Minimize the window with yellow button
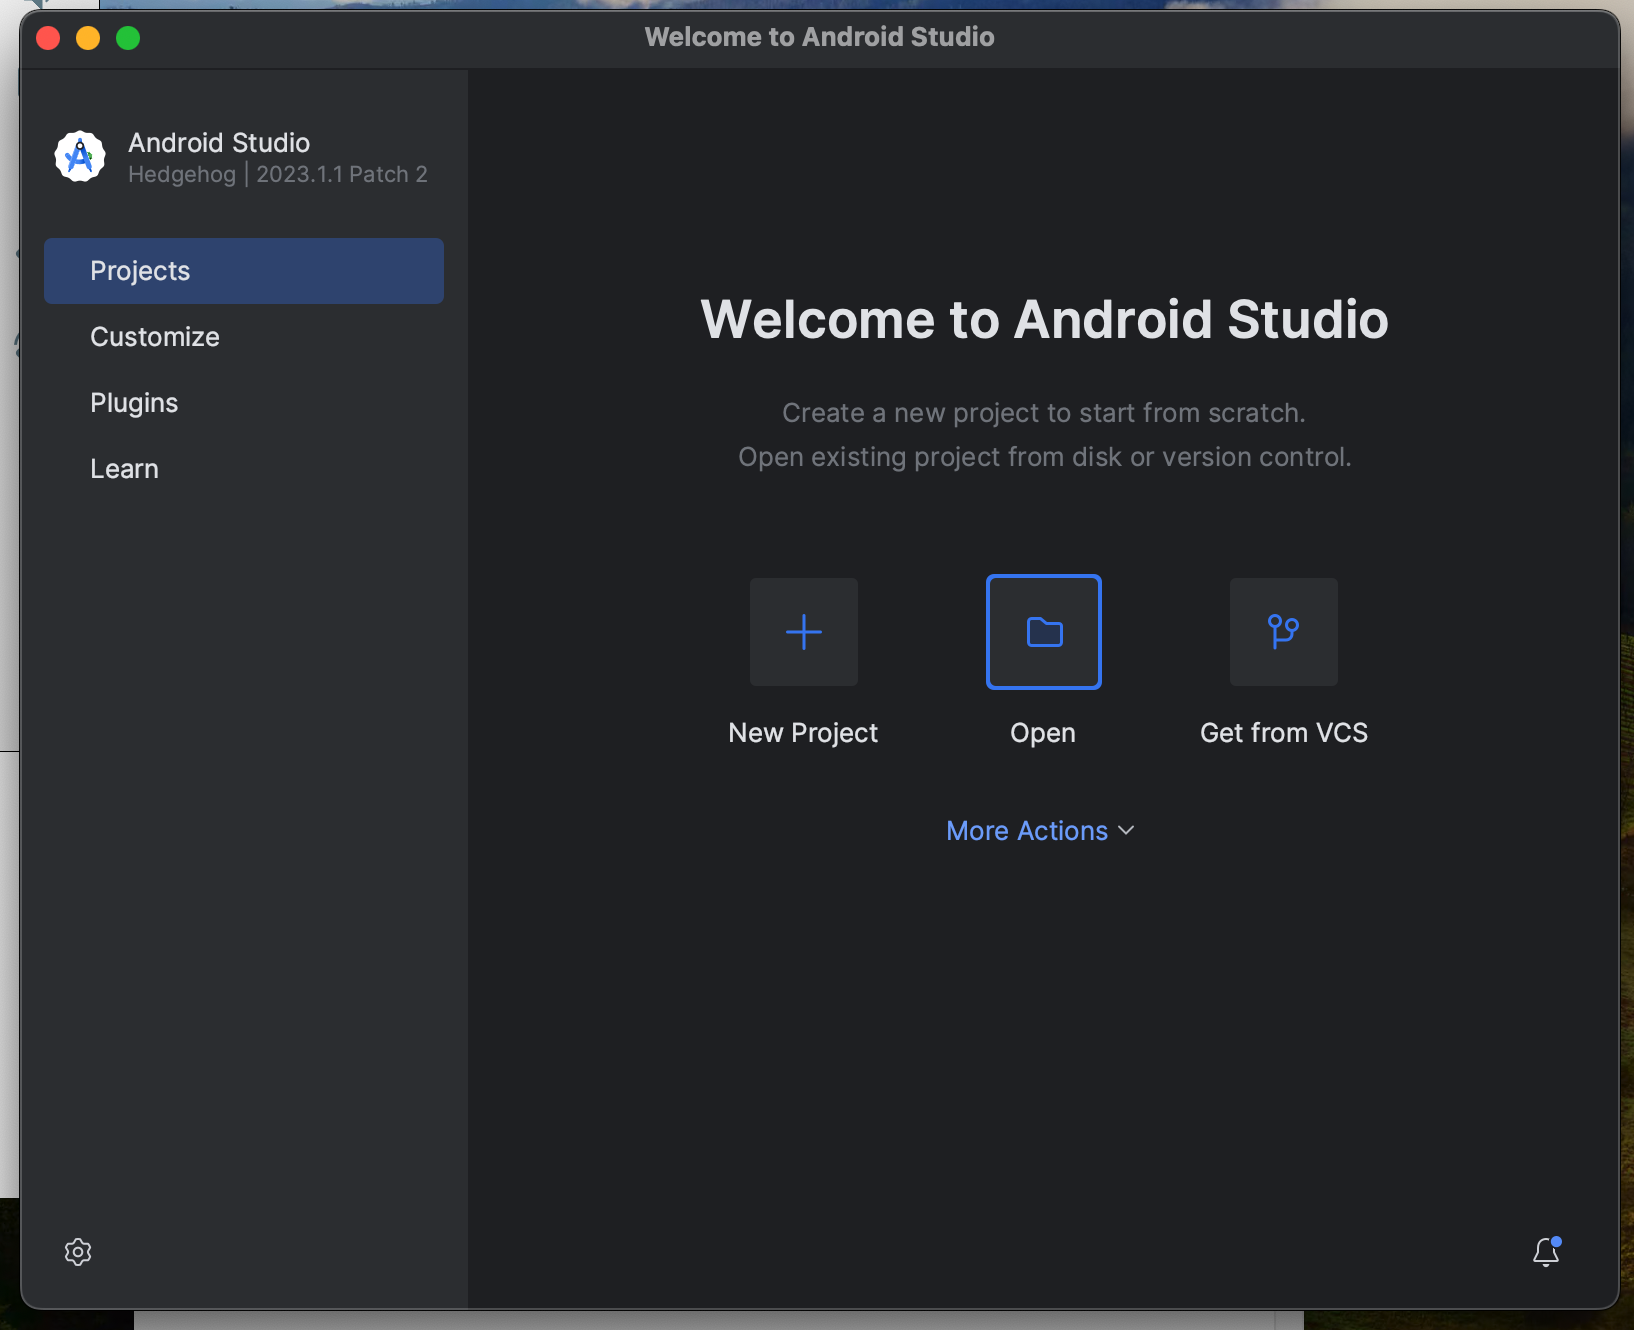 click(x=88, y=38)
